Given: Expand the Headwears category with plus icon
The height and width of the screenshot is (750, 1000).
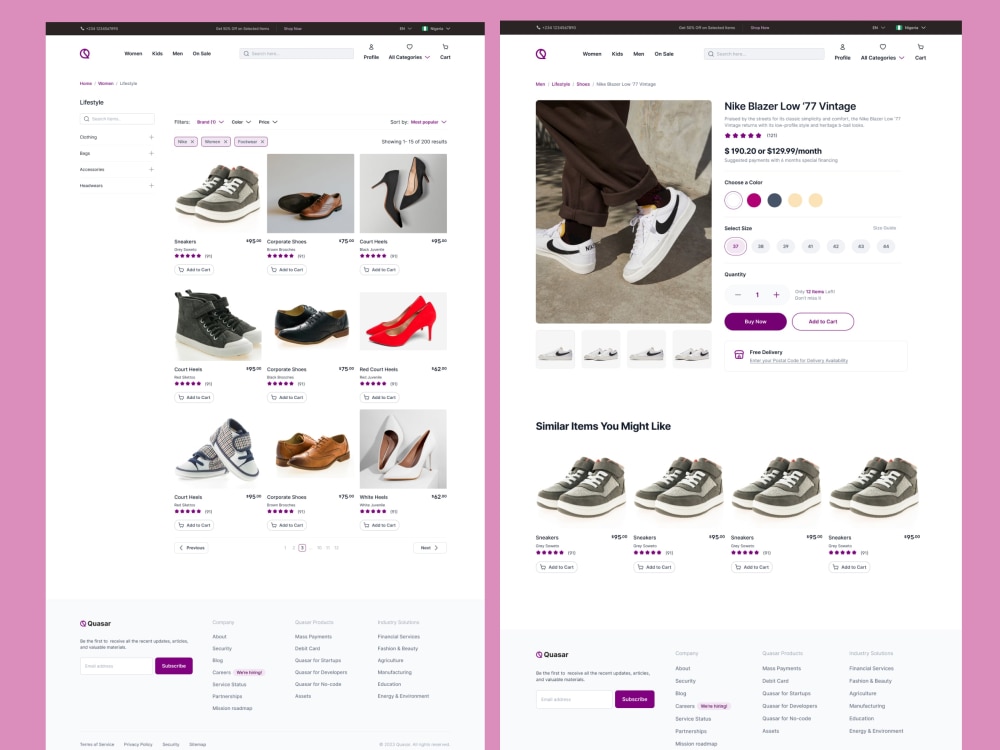Looking at the screenshot, I should [x=151, y=186].
